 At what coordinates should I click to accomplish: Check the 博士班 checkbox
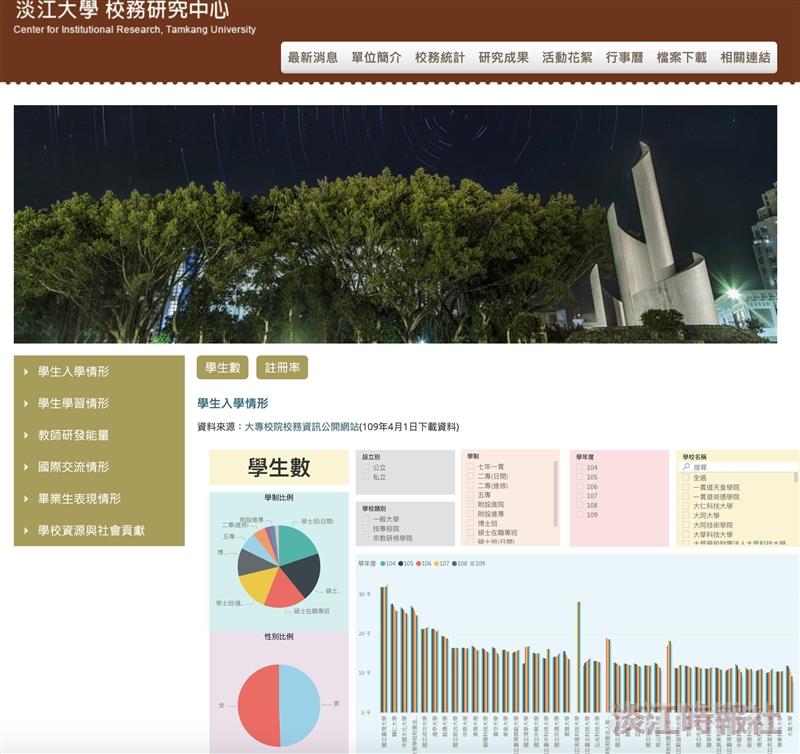[470, 523]
